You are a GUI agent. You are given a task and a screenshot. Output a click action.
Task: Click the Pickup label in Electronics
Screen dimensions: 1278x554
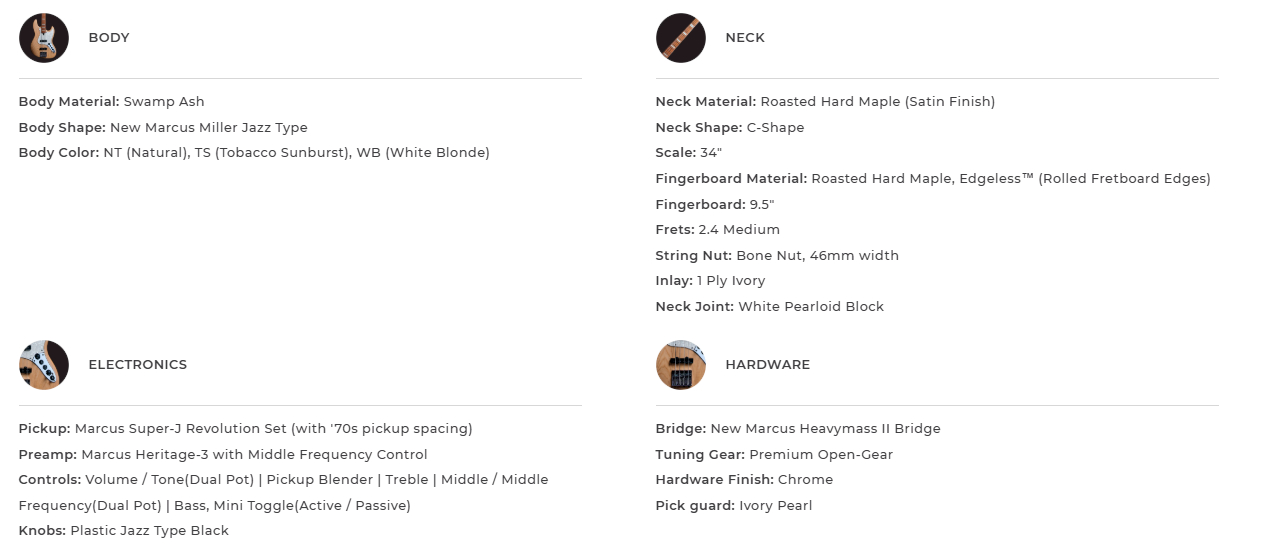click(x=45, y=429)
